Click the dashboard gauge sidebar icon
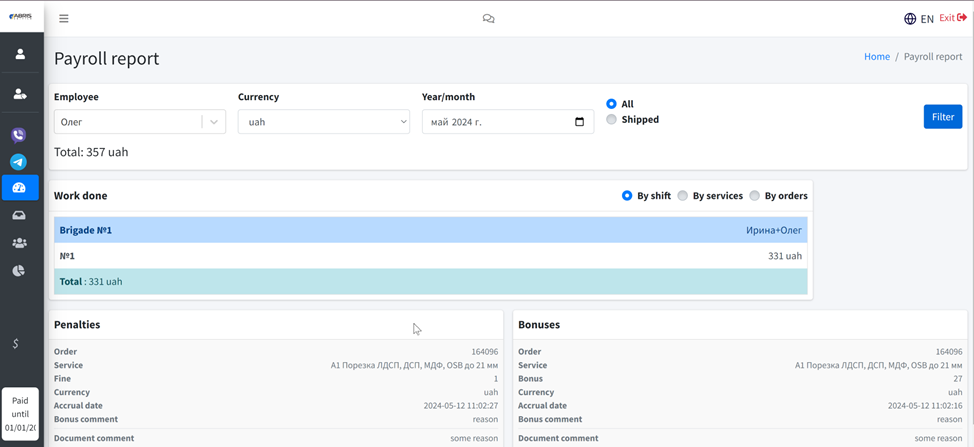The height and width of the screenshot is (447, 974). tap(19, 188)
